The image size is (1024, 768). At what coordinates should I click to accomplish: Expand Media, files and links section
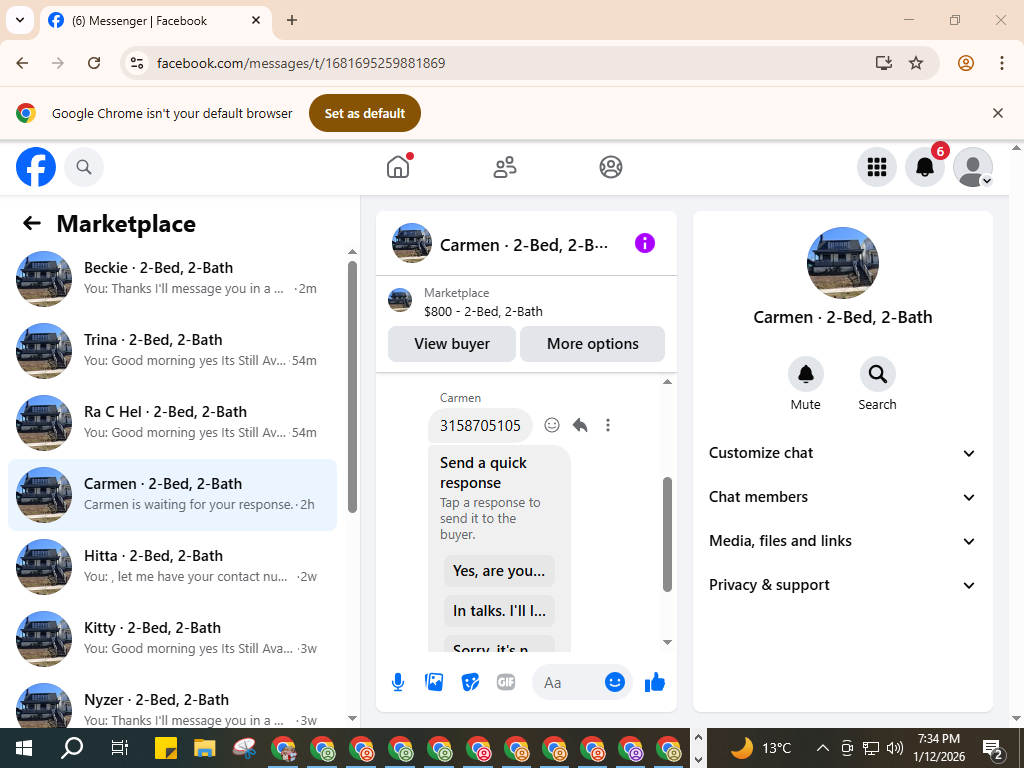(842, 541)
